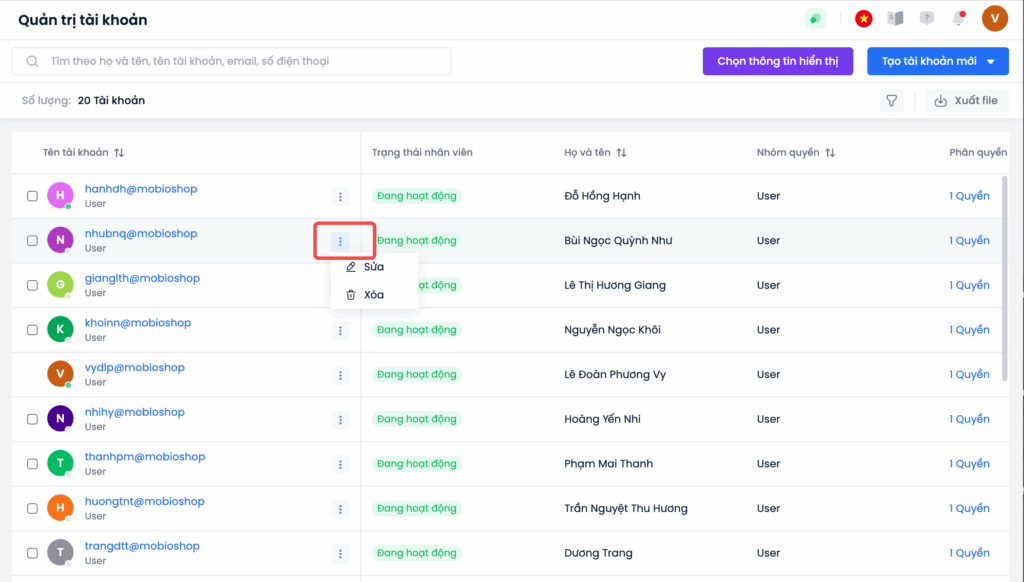
Task: Open the green chat bubble icon
Action: (815, 19)
